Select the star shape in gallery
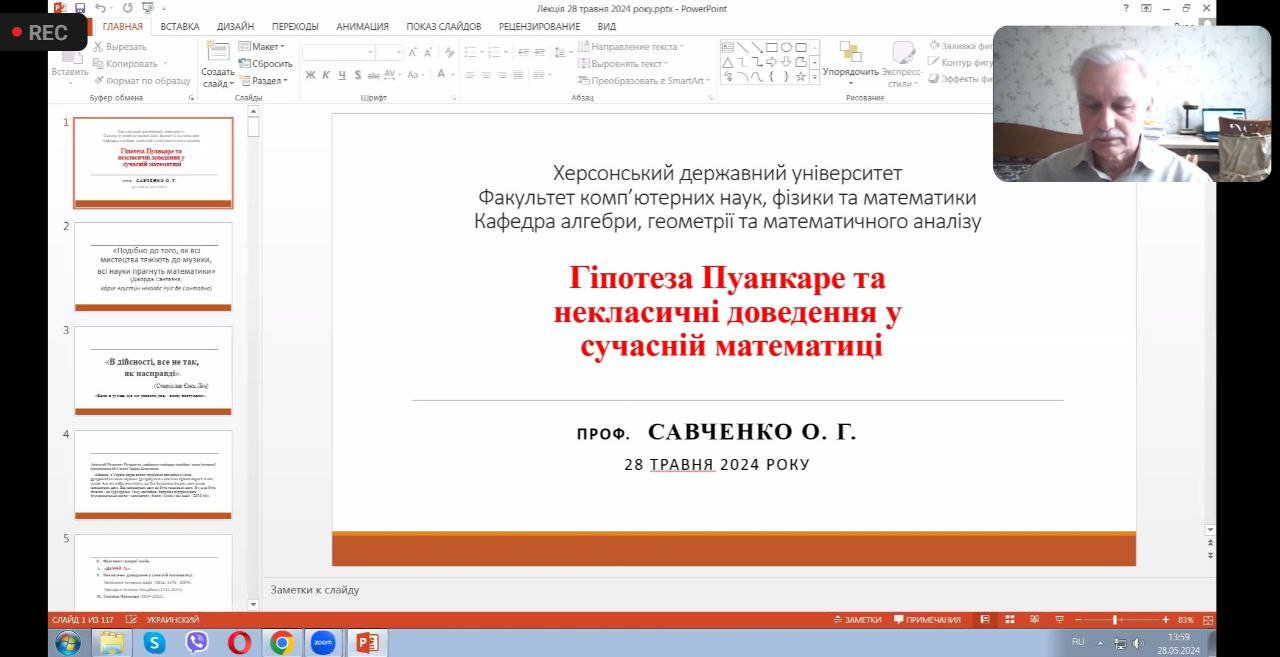Screen dimensions: 1280x657 [x=801, y=76]
